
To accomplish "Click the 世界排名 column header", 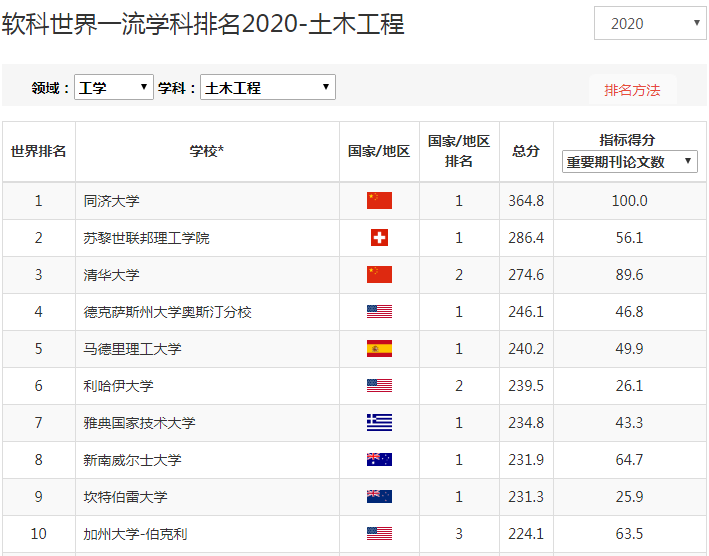I will point(38,151).
